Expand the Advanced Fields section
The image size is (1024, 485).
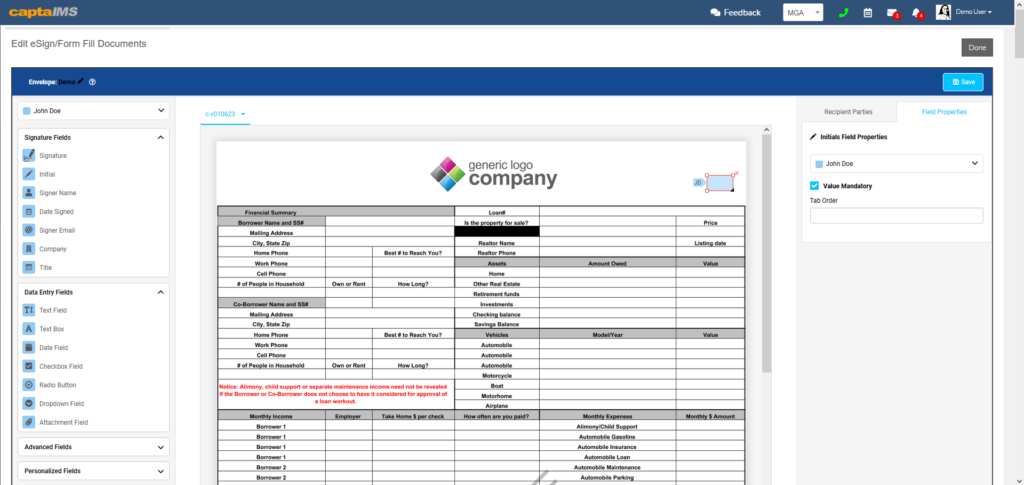93,447
